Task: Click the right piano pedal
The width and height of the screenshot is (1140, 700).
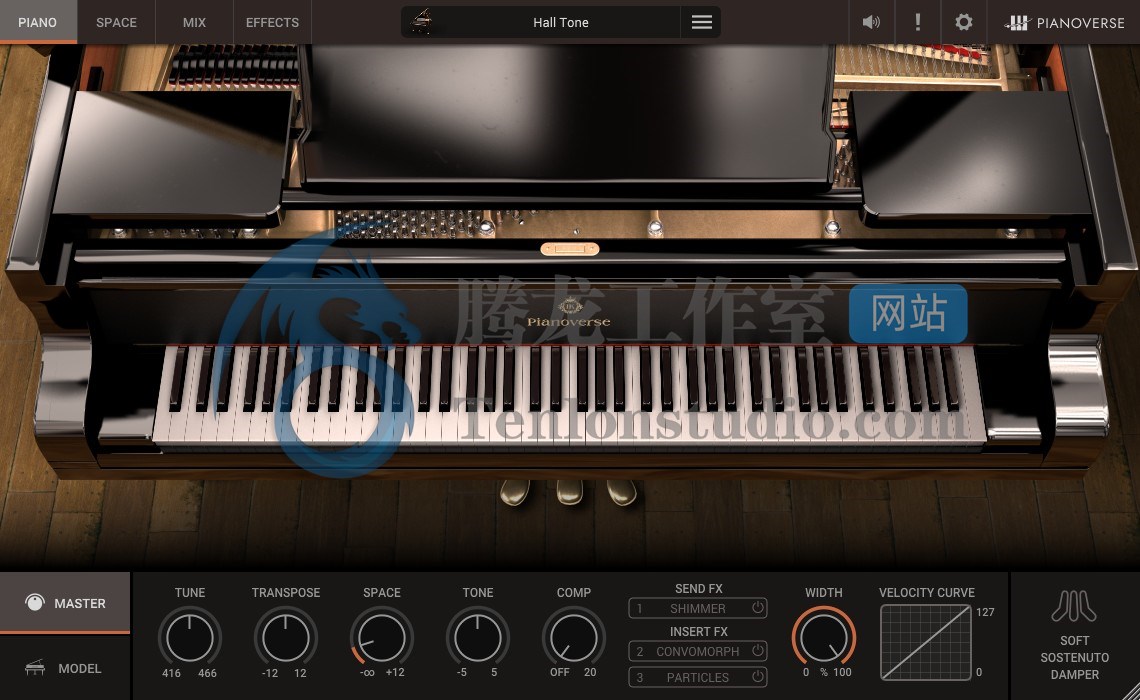Action: 622,492
